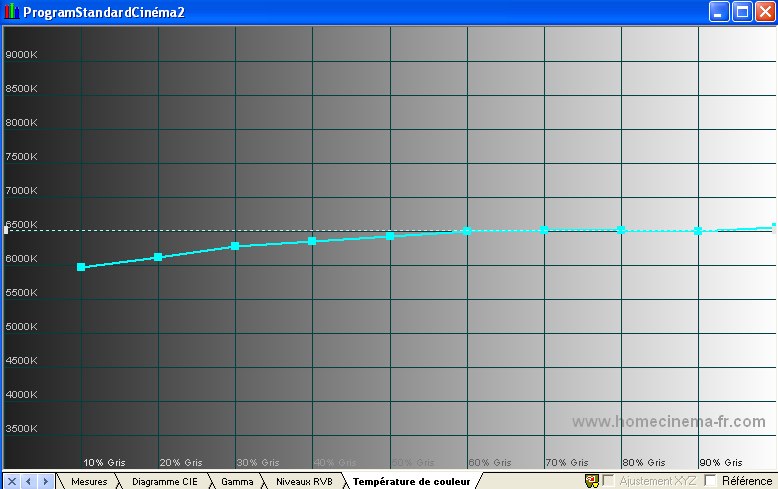Enable the Référence checkbox
This screenshot has height=489, width=778.
[711, 481]
